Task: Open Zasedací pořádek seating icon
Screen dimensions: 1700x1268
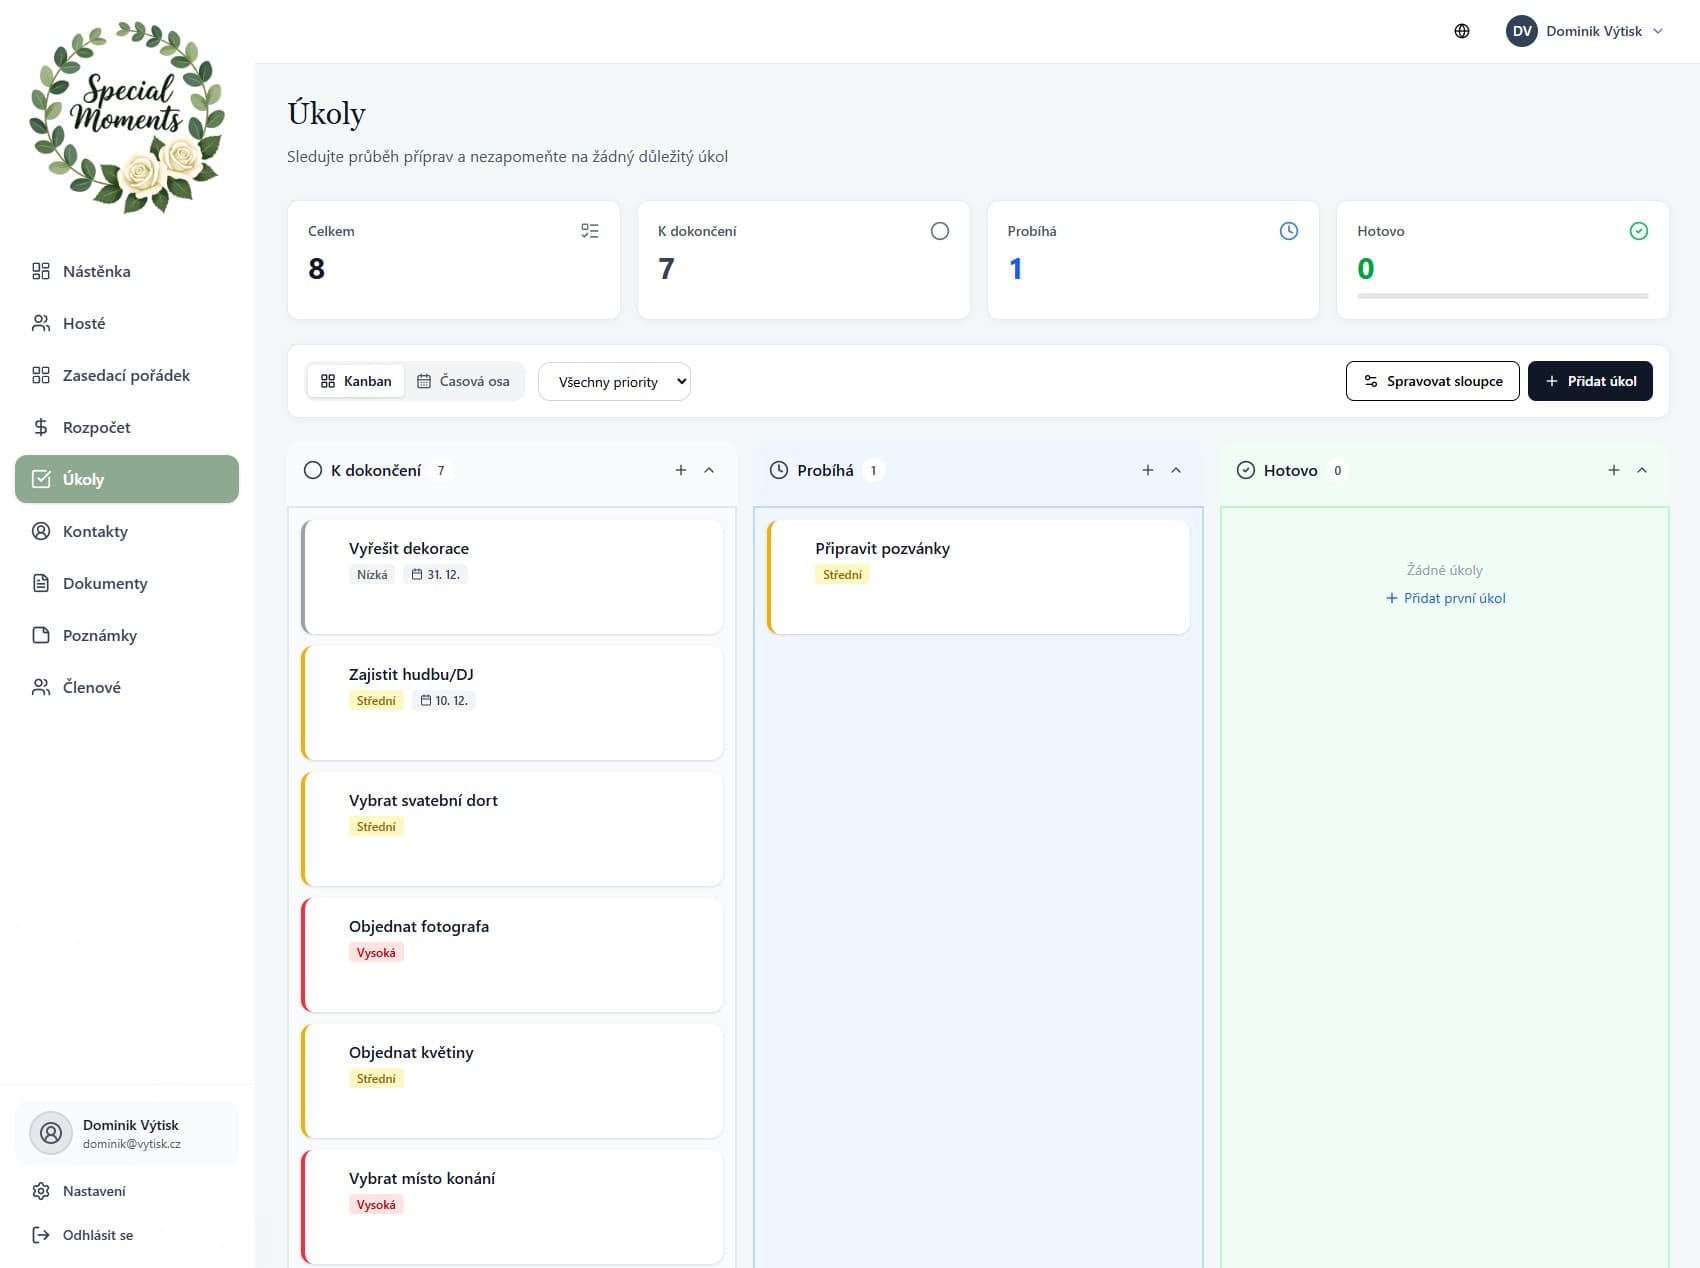Action: coord(41,374)
